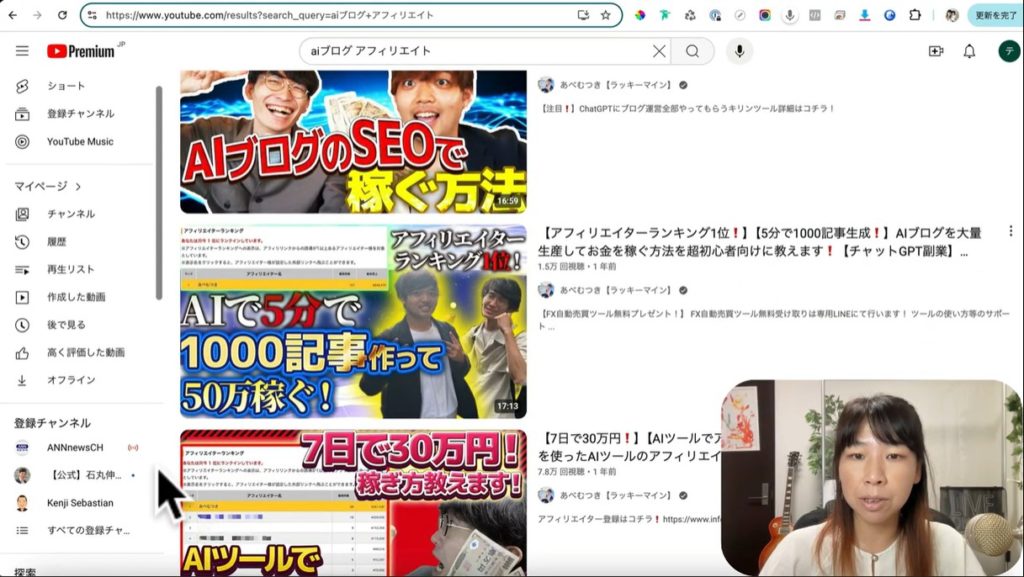This screenshot has width=1024, height=577.
Task: Start voice search with microphone icon
Action: [740, 51]
